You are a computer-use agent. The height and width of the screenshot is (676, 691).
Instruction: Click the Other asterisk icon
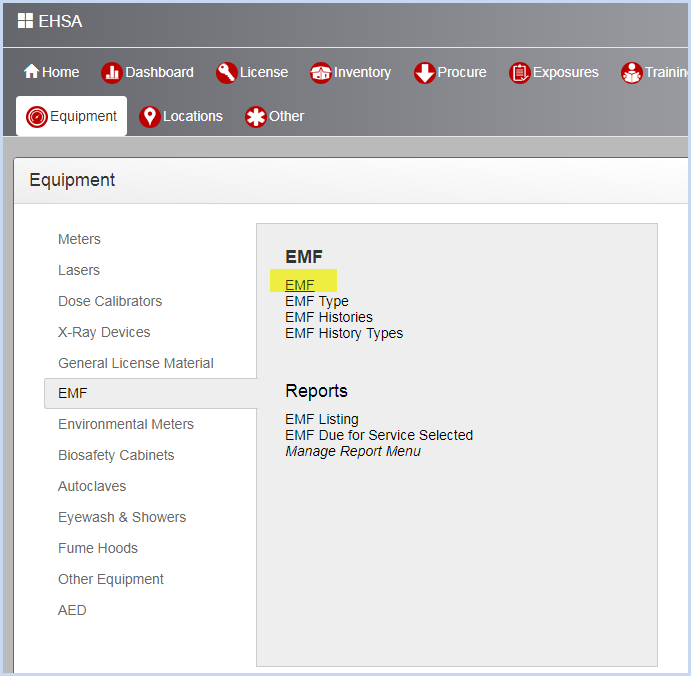256,116
